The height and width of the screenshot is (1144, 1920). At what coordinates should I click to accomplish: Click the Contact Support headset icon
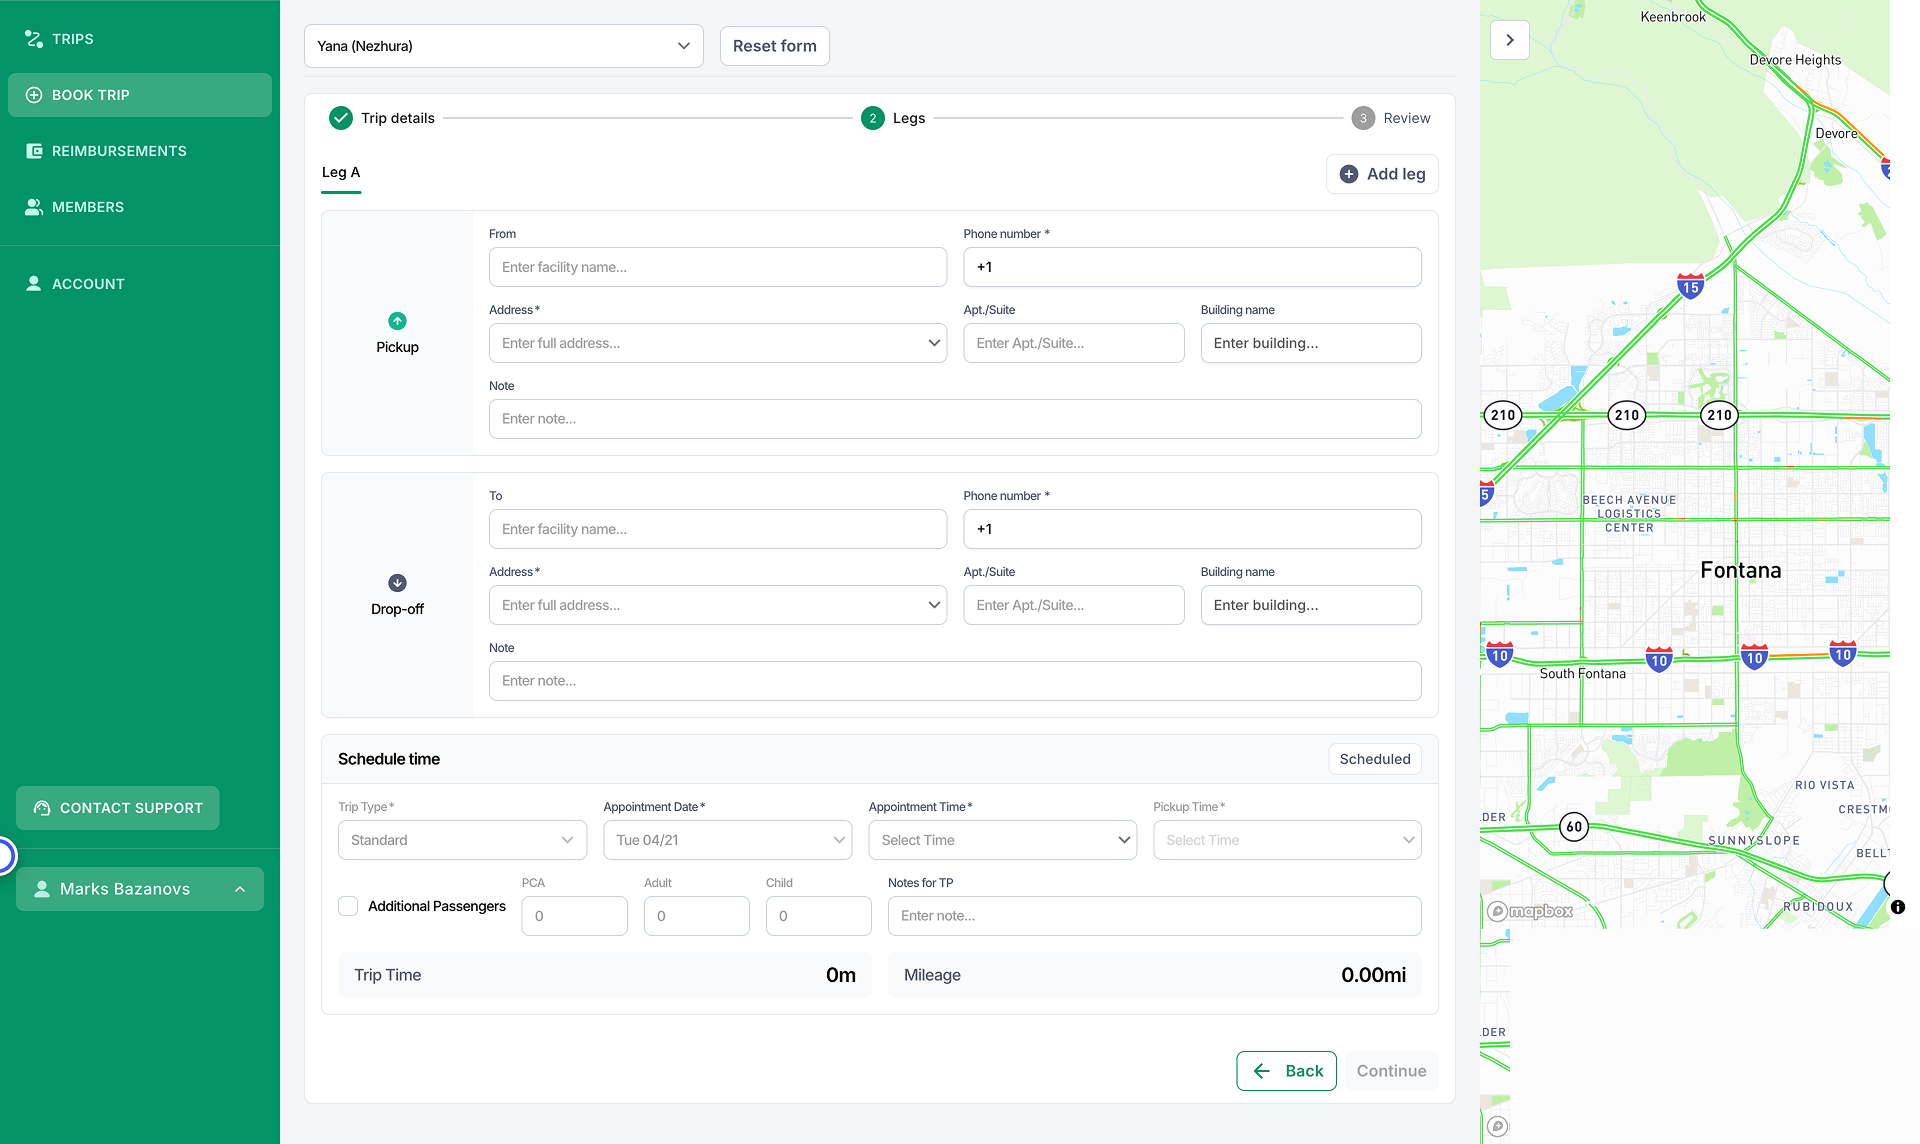point(42,808)
